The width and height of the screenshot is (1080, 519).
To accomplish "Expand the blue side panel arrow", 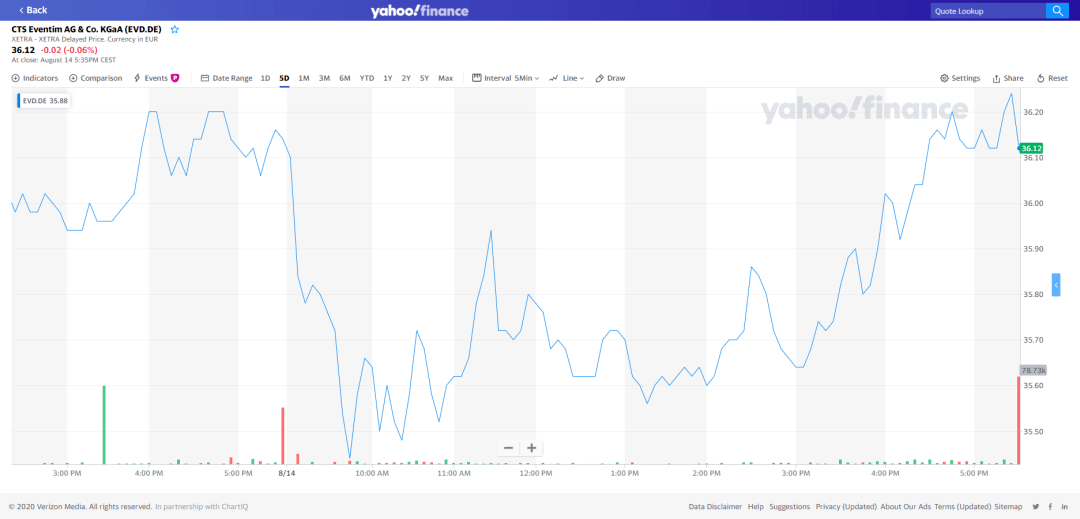I will [1056, 285].
